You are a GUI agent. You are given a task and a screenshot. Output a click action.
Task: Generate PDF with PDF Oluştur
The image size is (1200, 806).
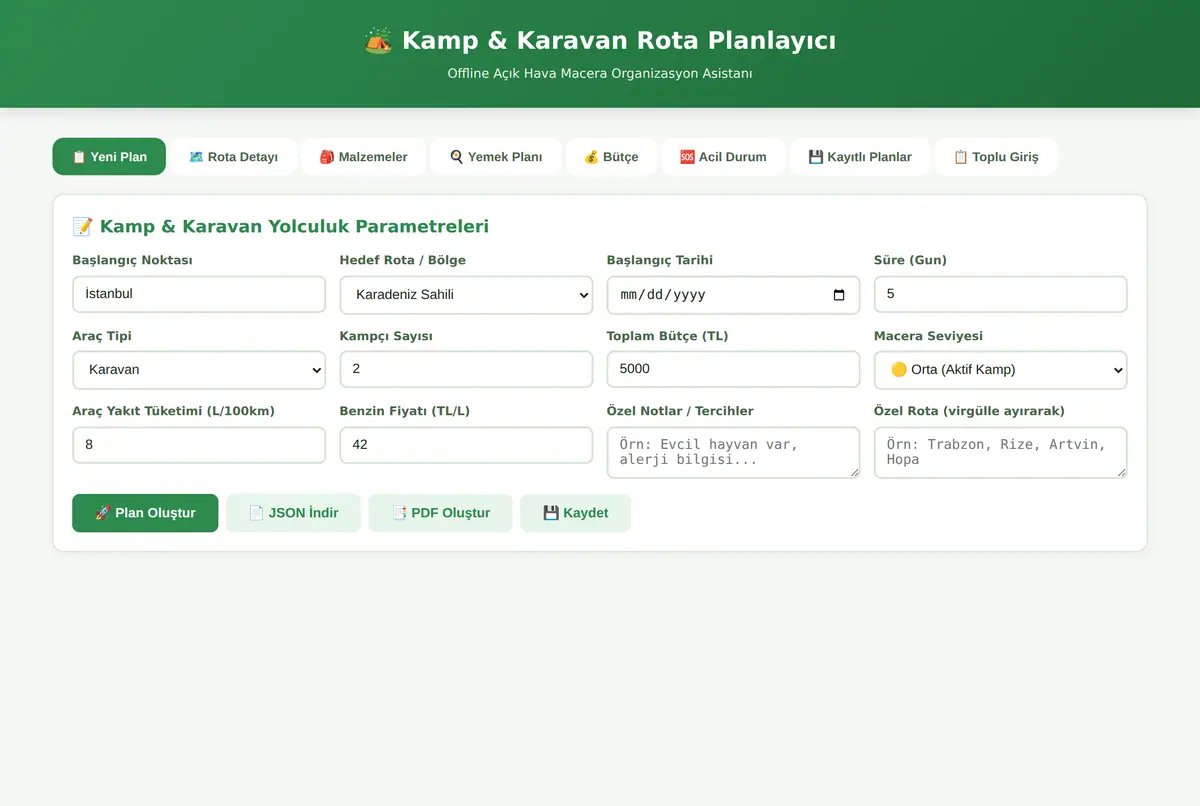click(440, 513)
